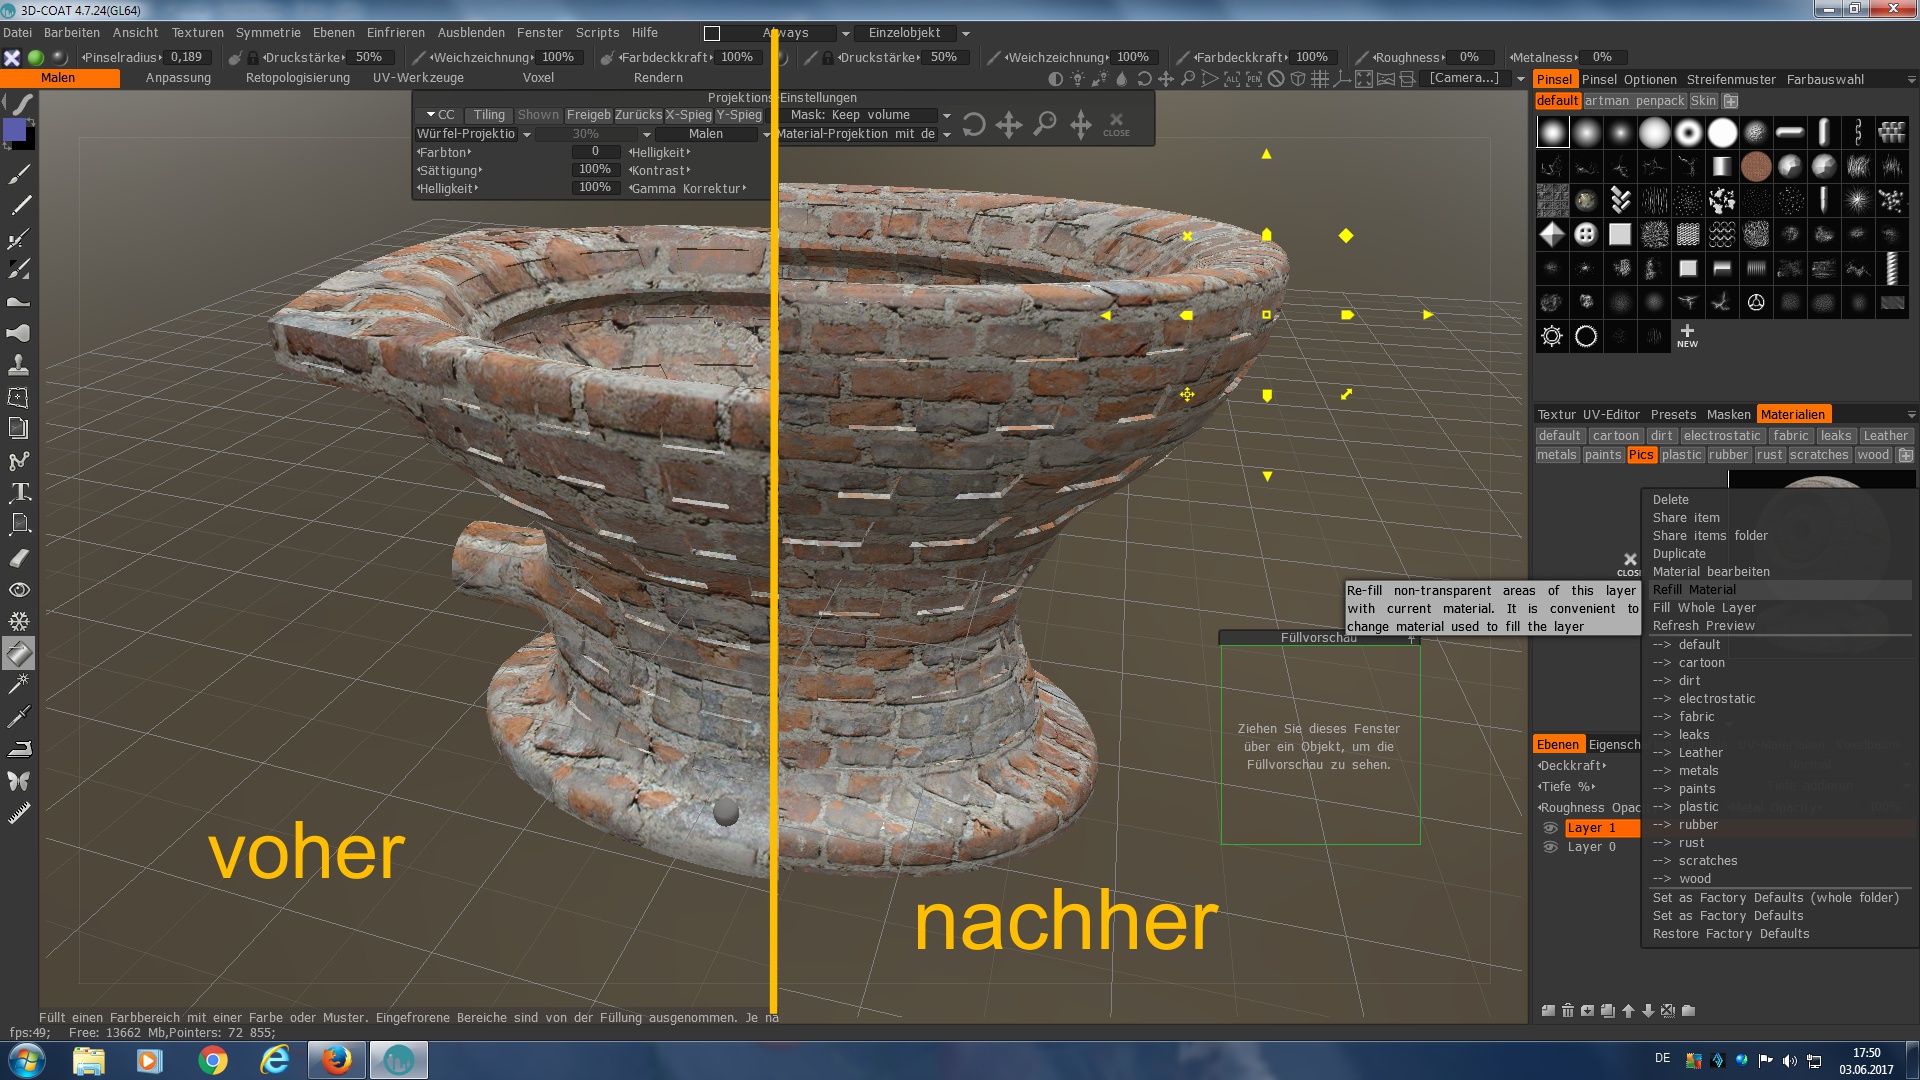Click the X-Spieg button
The image size is (1920, 1080).
(688, 115)
